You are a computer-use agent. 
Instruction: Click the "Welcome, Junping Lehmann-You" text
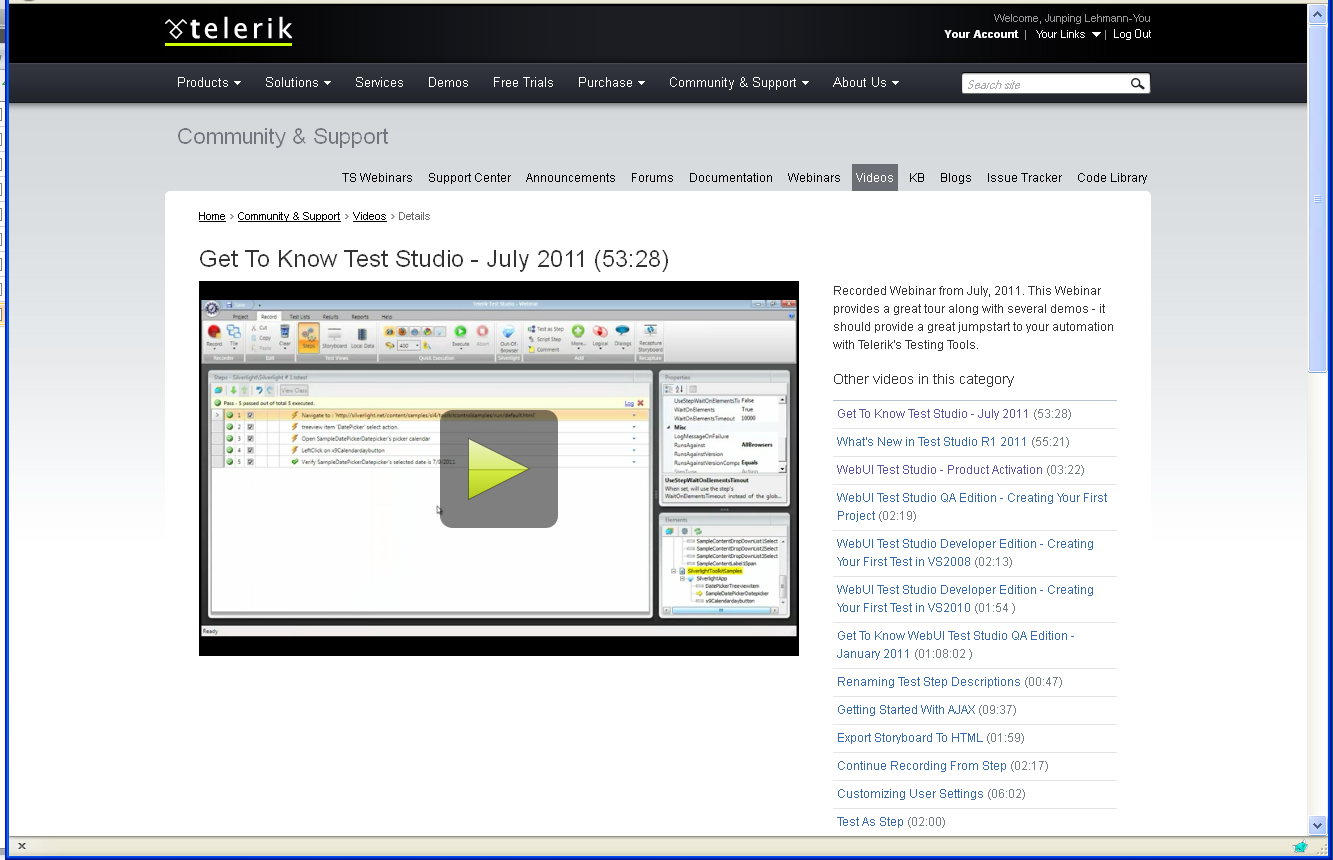click(1072, 18)
